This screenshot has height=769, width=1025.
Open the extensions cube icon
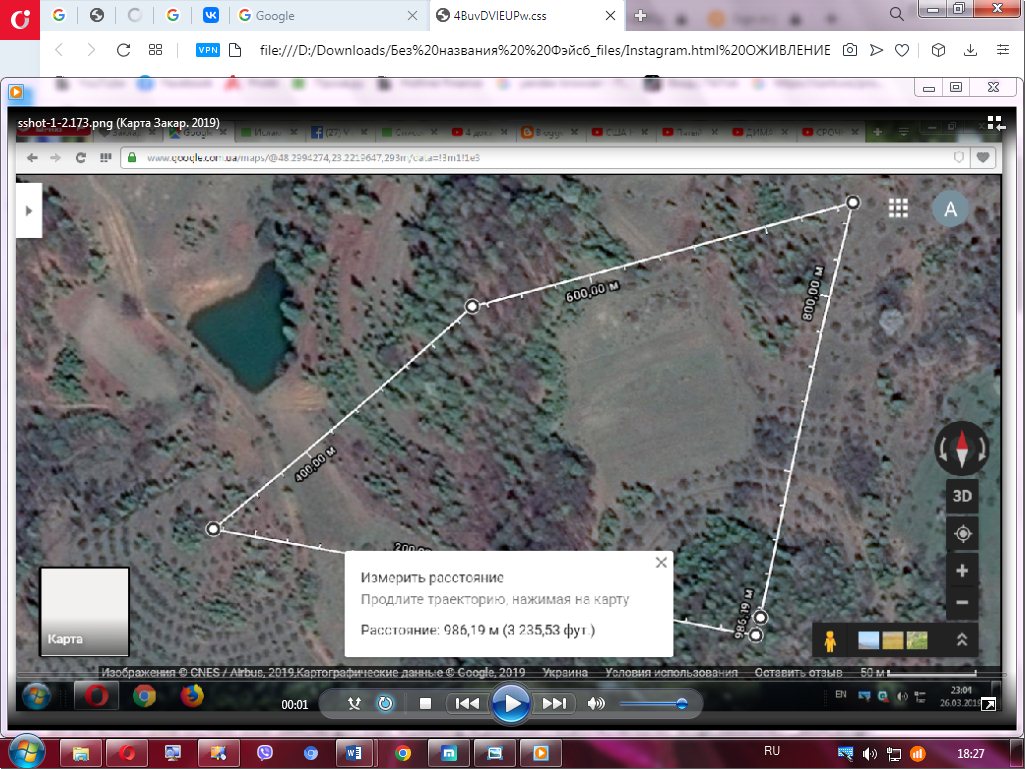click(x=938, y=50)
